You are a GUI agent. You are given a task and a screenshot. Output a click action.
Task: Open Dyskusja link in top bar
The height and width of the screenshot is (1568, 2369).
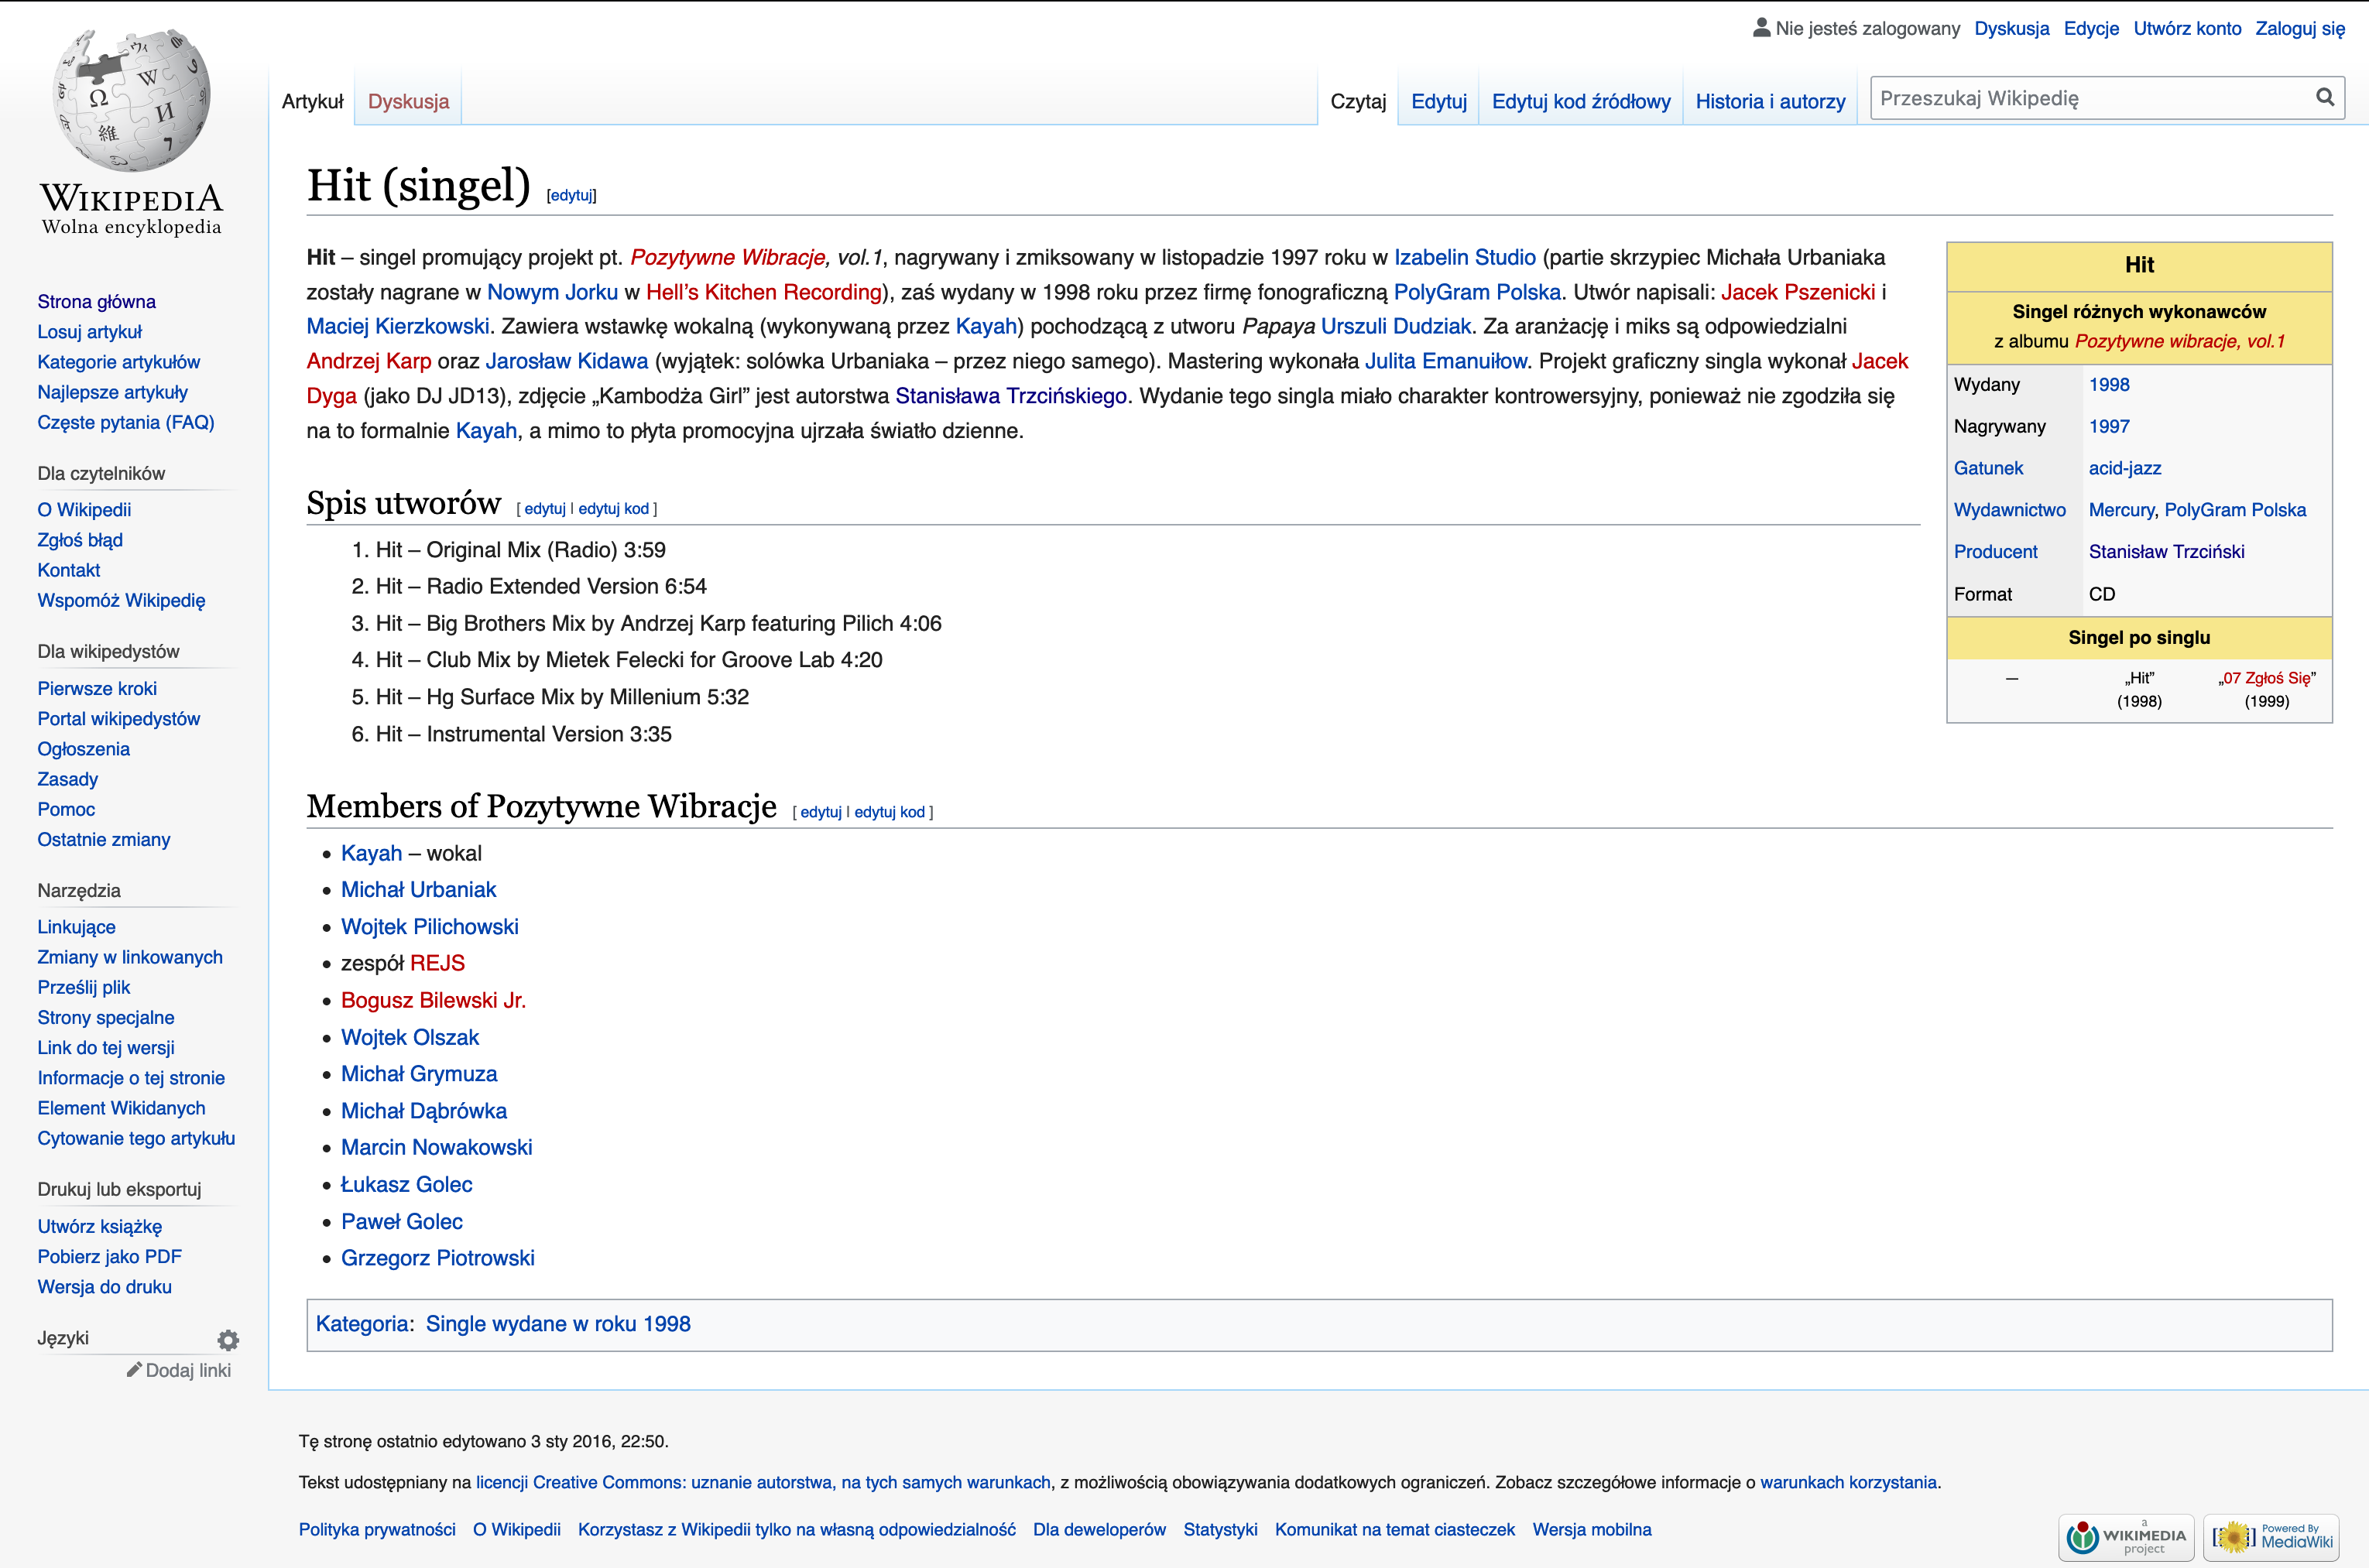pyautogui.click(x=2011, y=28)
